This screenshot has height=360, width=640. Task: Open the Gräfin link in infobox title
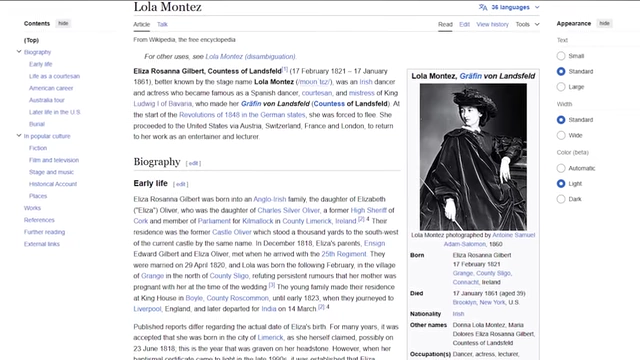470,76
